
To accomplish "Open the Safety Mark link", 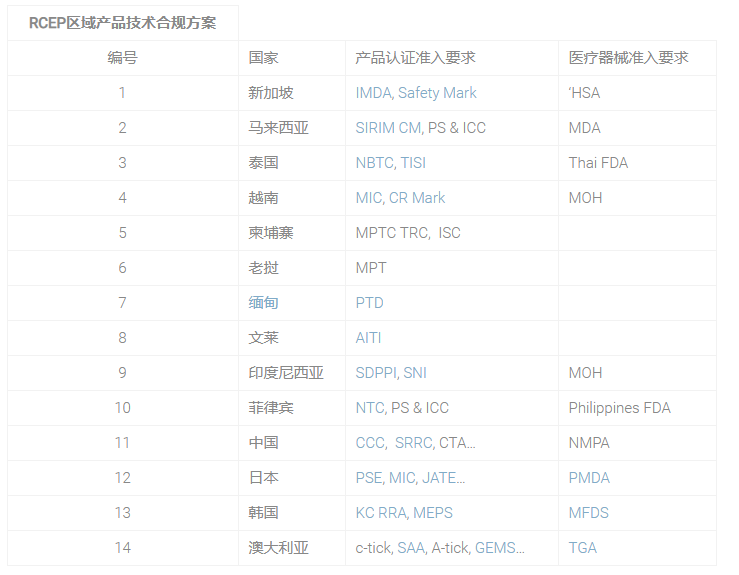I will tap(437, 93).
